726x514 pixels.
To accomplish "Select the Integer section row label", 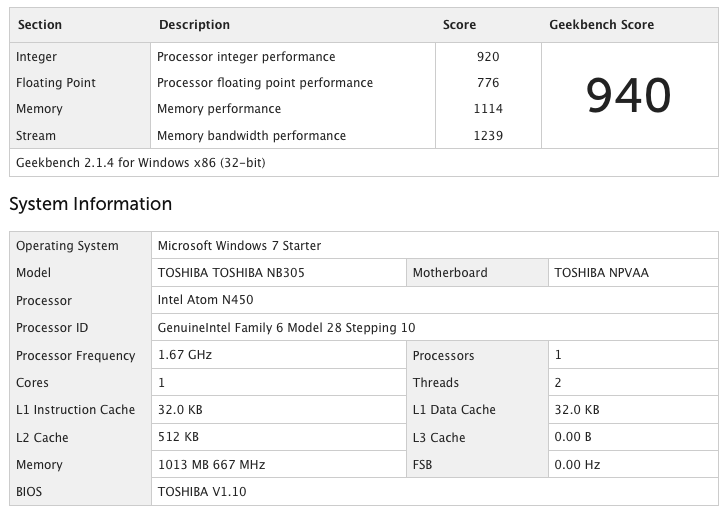I will click(x=37, y=57).
